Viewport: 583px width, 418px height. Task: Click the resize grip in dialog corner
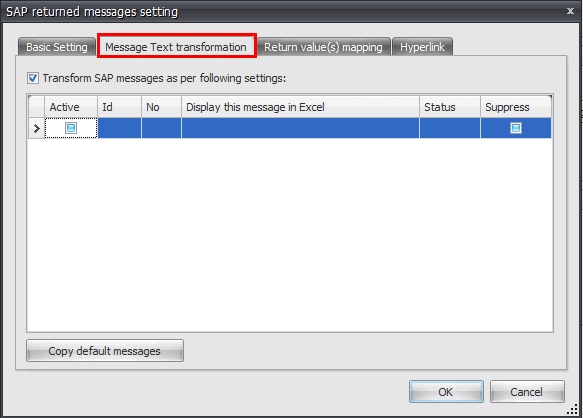tap(572, 409)
